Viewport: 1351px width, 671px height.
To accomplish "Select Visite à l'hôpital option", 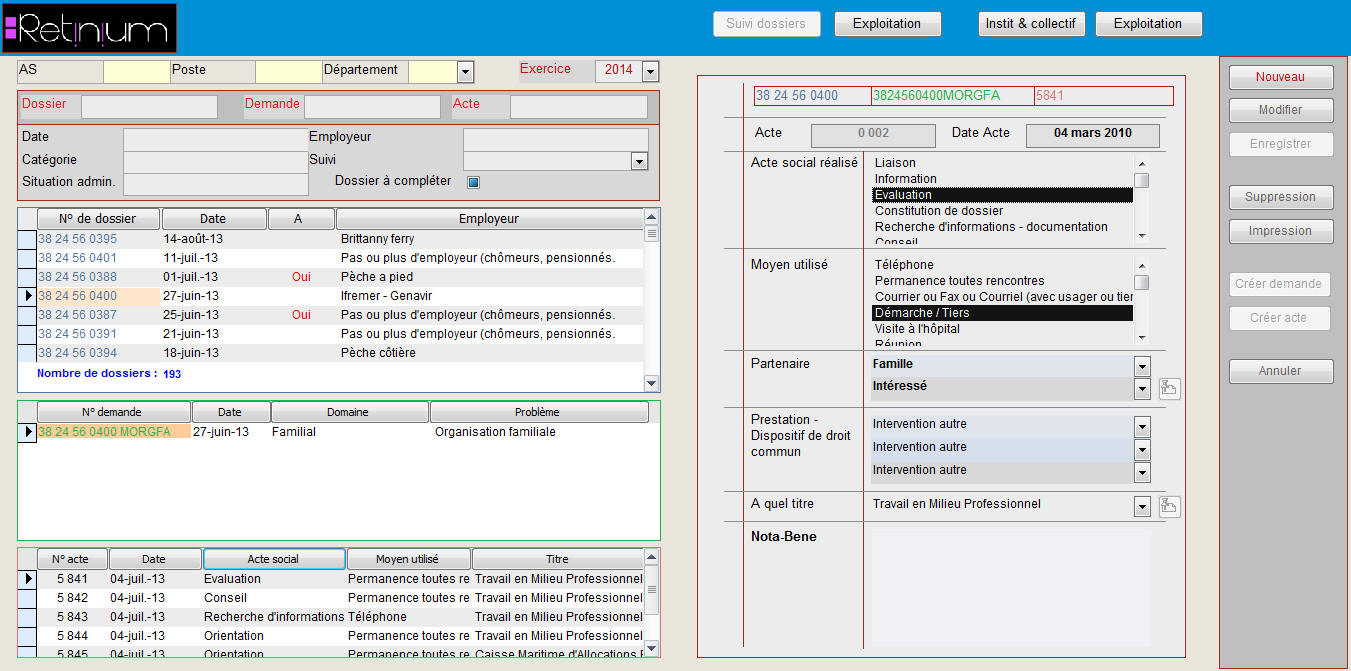I will click(x=1003, y=329).
